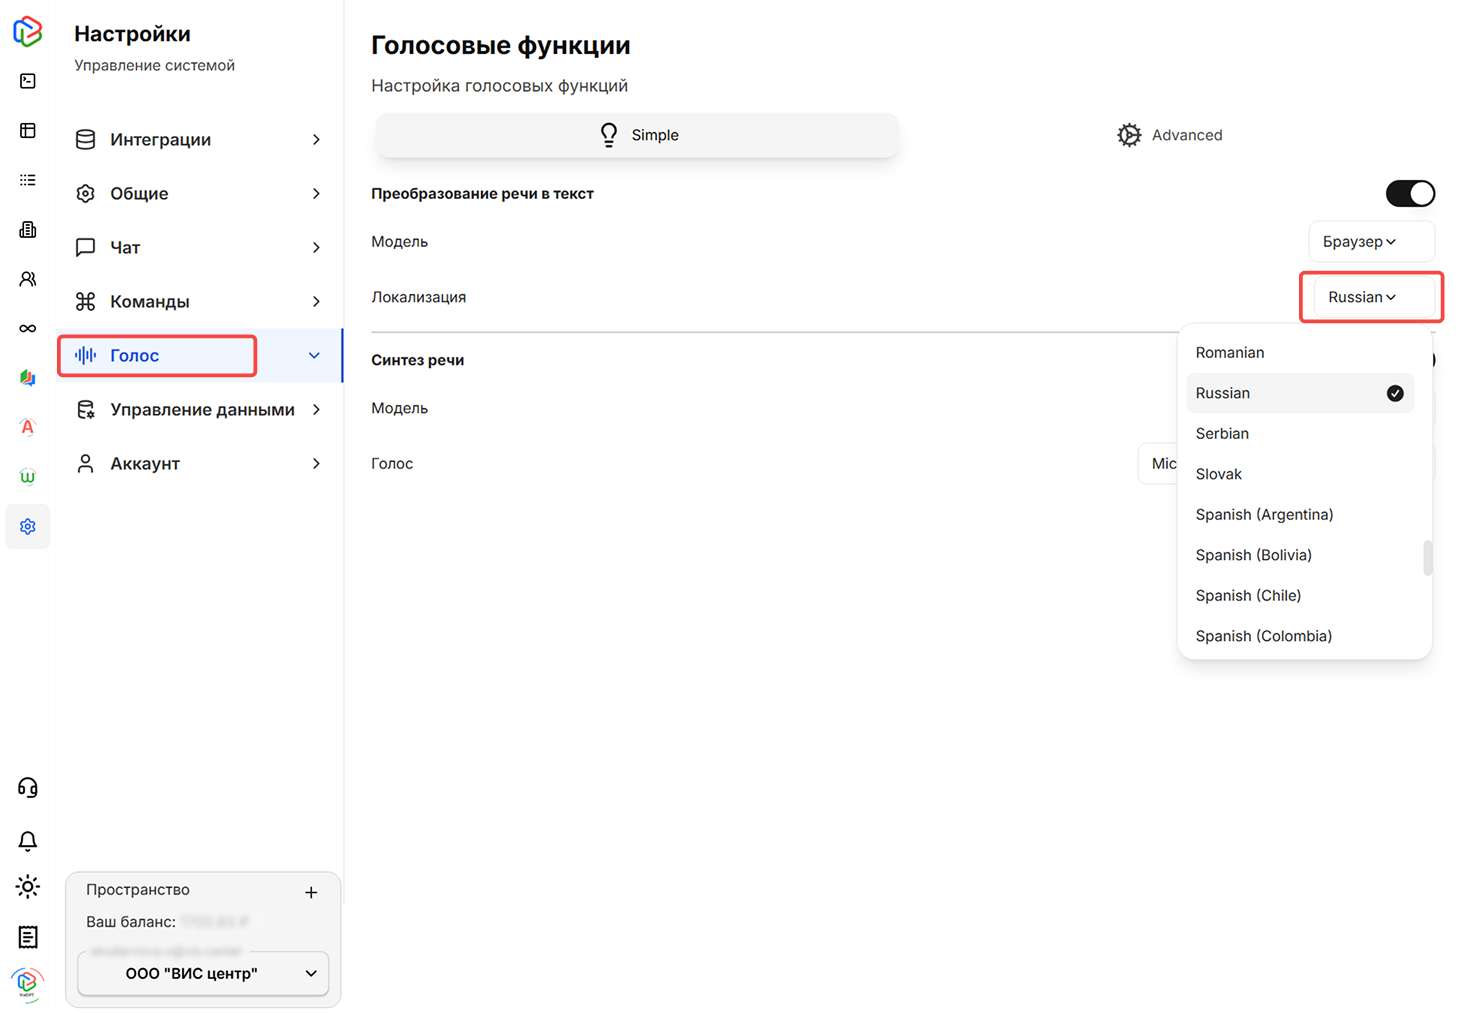Open the users icon in the left rail
Viewport: 1463px width, 1013px height.
pos(28,279)
